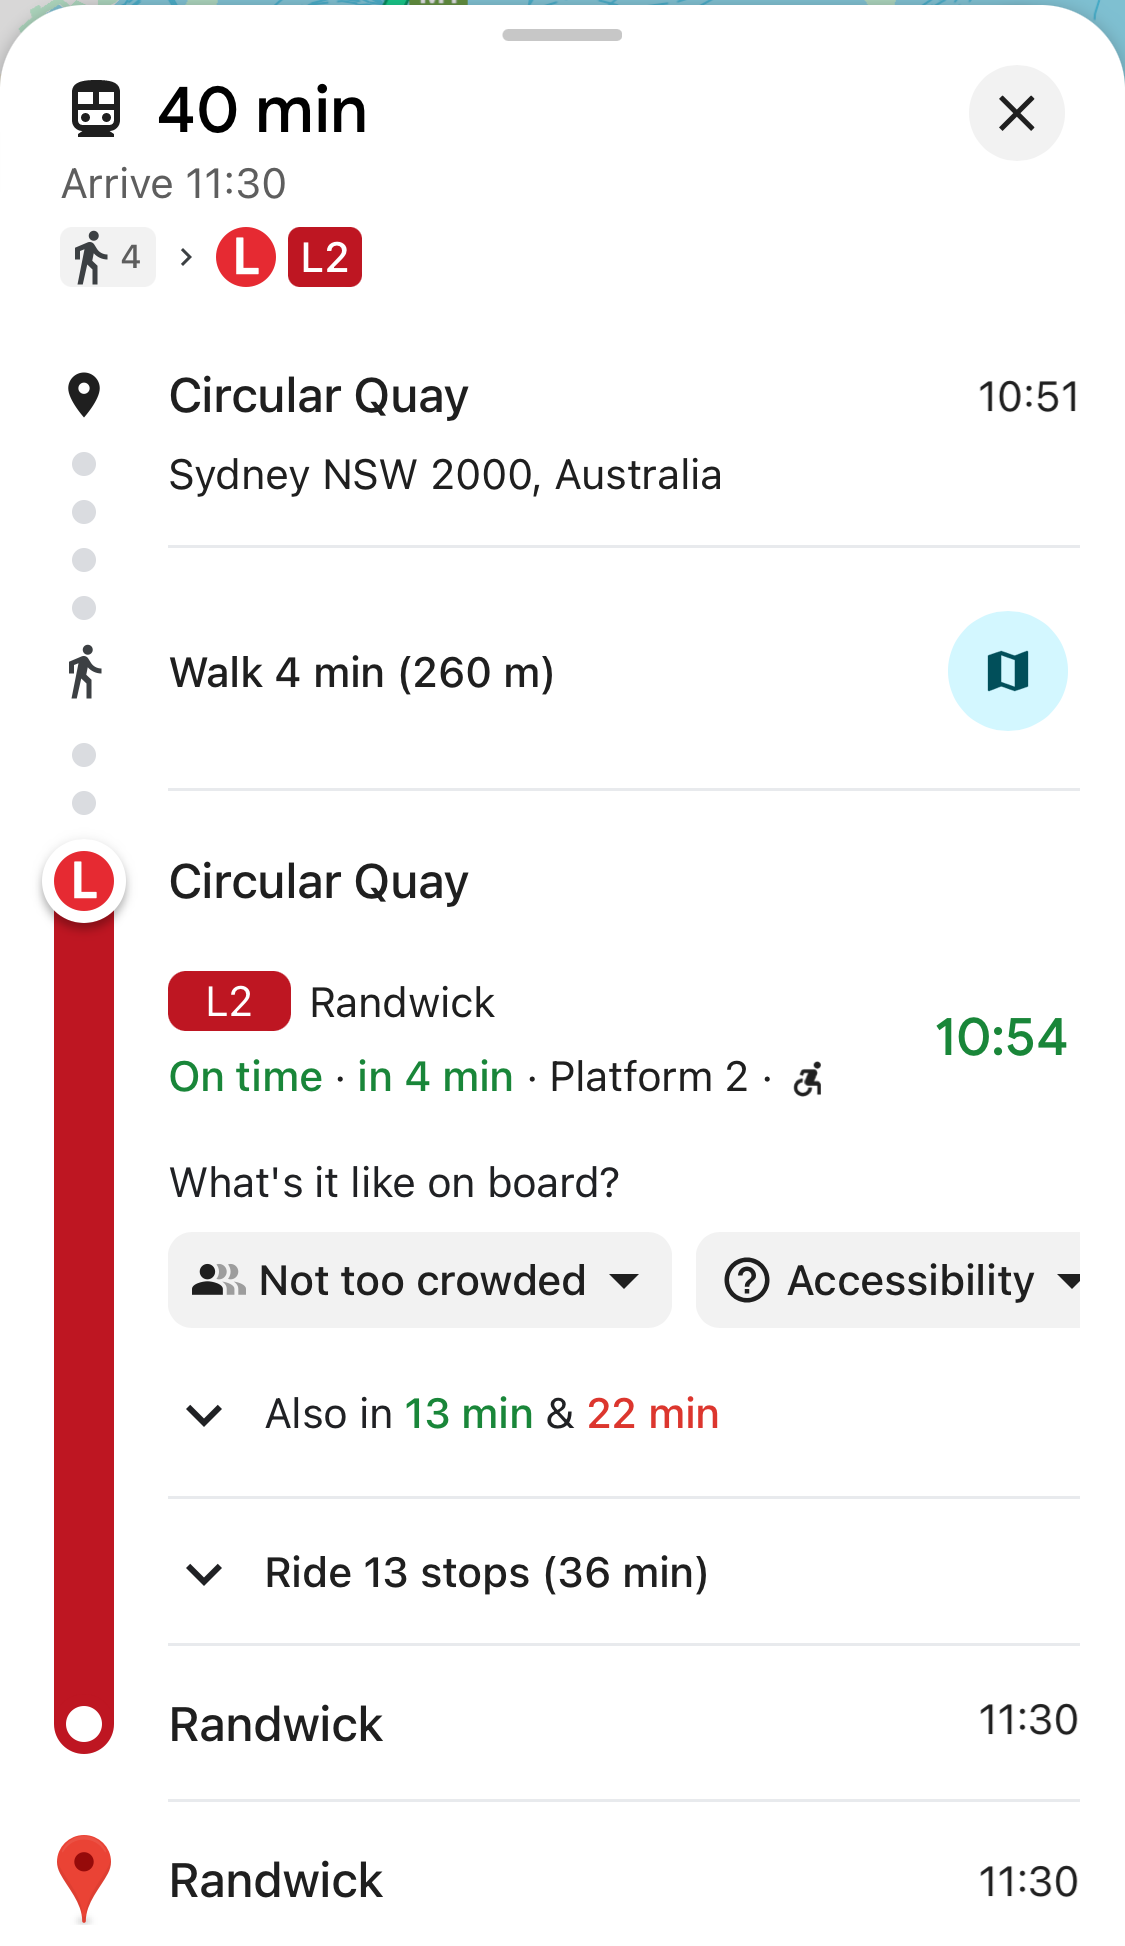Close the directions sheet with X
This screenshot has height=1946, width=1125.
point(1016,113)
